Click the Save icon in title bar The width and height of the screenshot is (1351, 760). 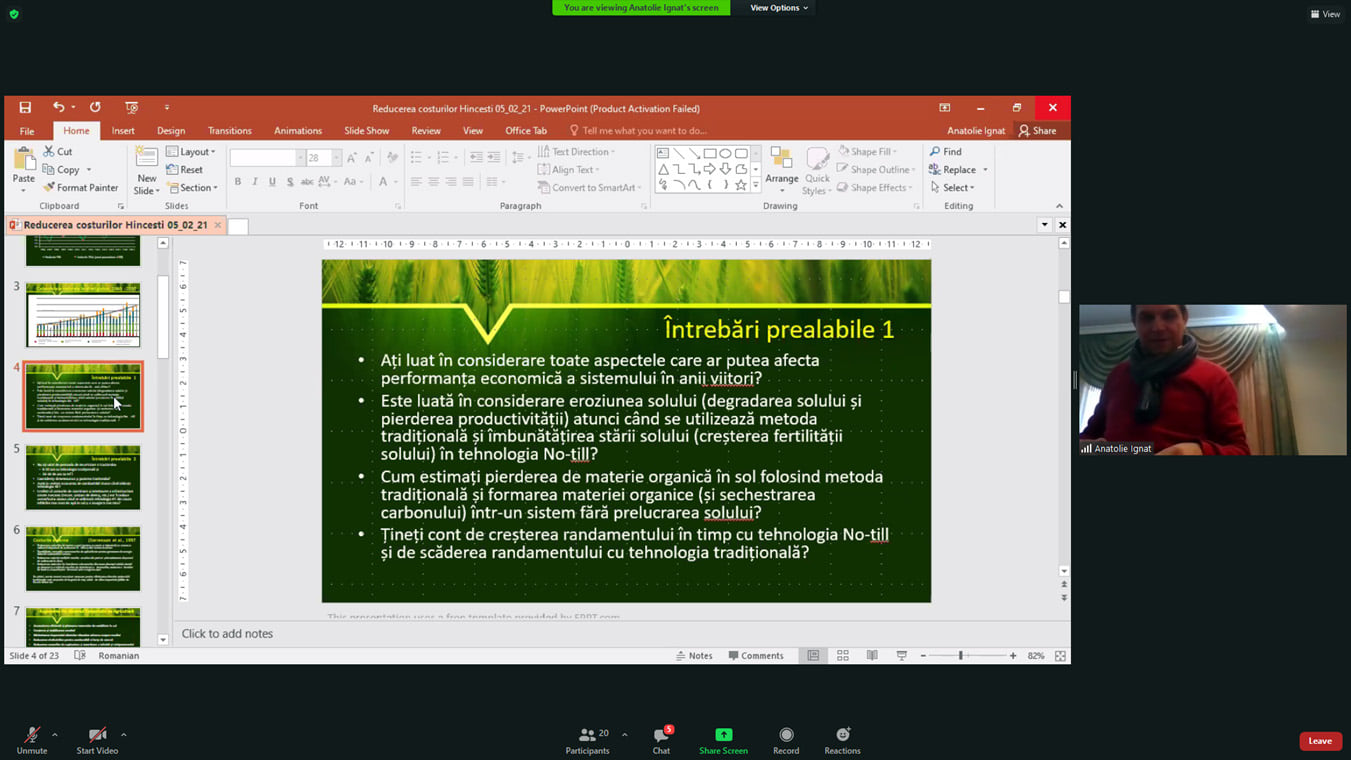[25, 108]
